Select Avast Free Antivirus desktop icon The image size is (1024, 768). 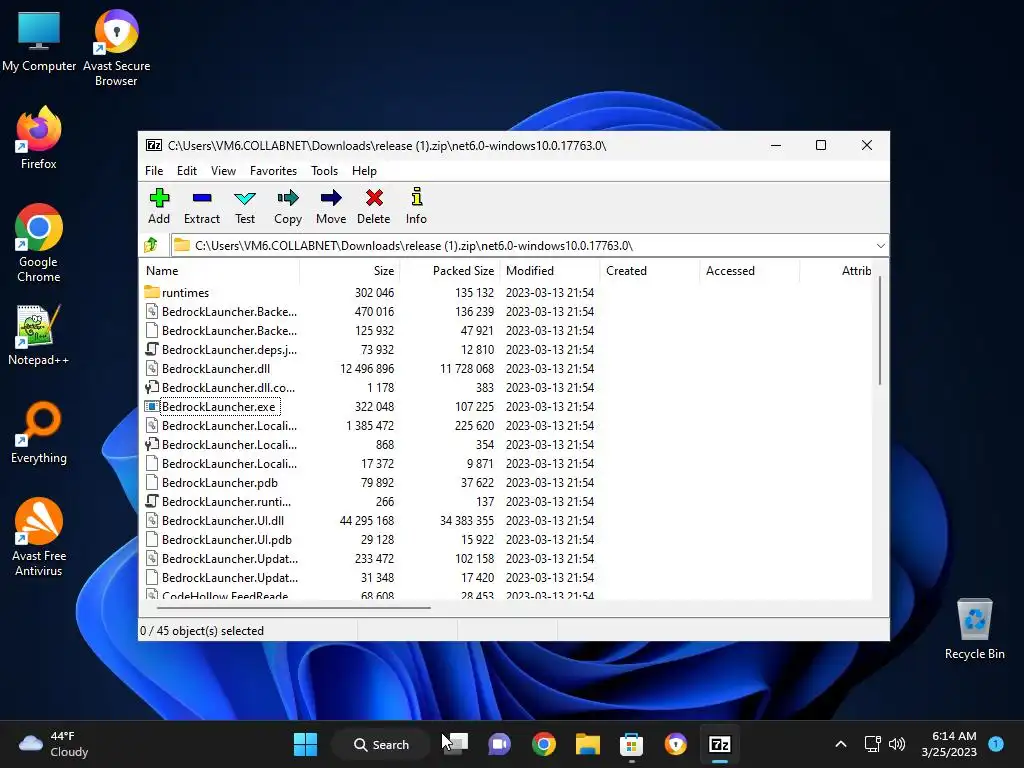39,537
